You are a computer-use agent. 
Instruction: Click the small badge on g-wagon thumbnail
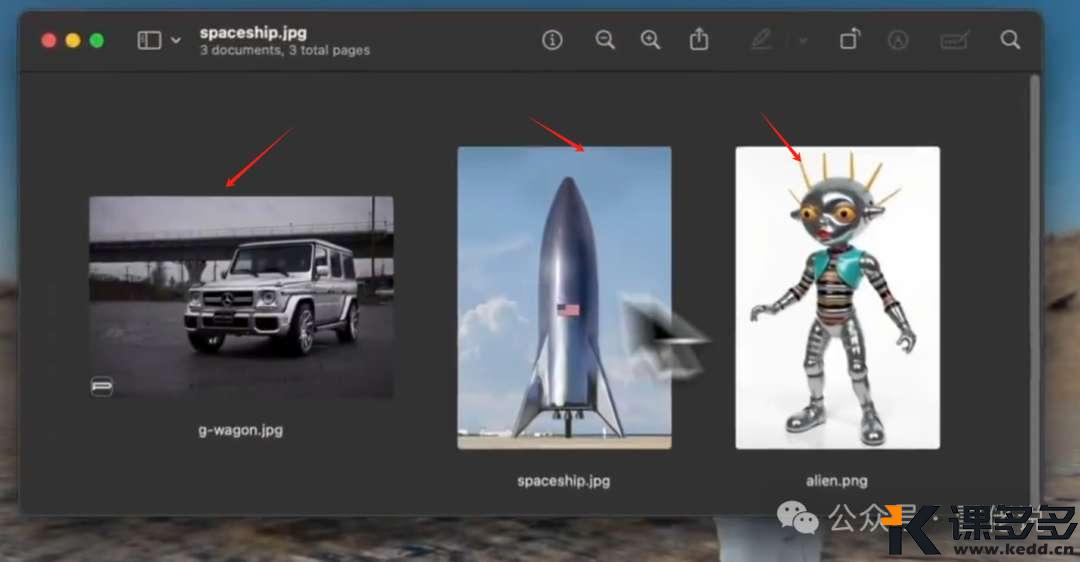coord(102,385)
